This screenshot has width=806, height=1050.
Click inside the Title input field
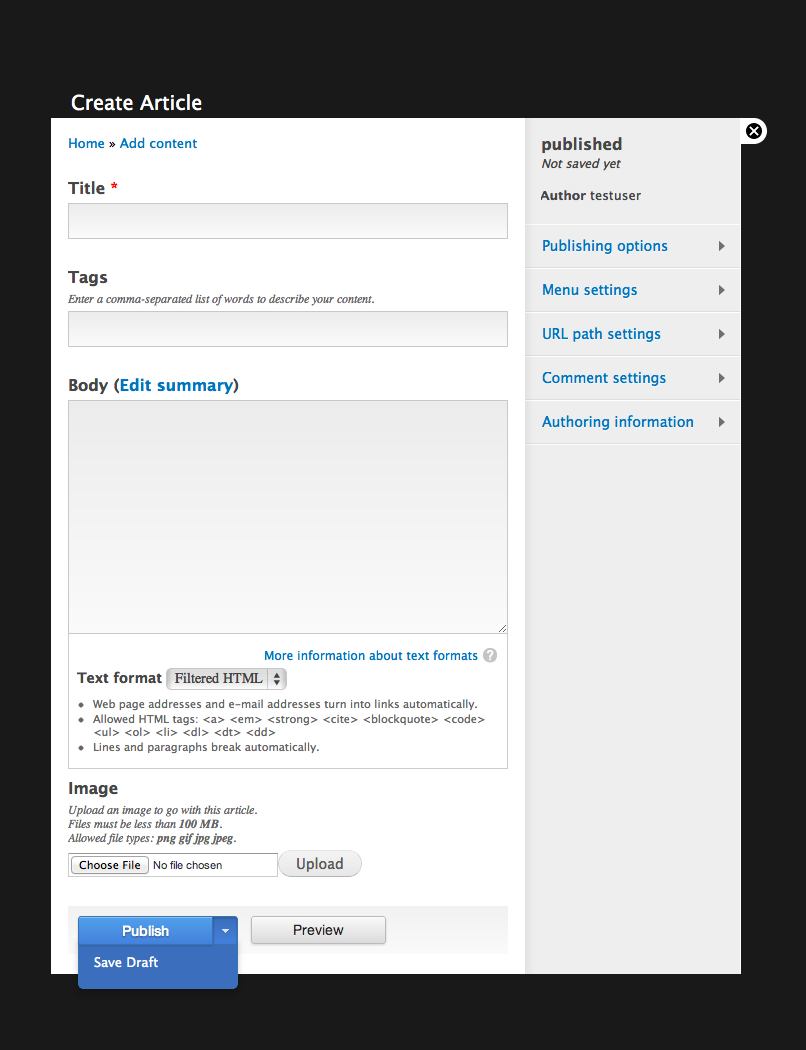(x=287, y=220)
